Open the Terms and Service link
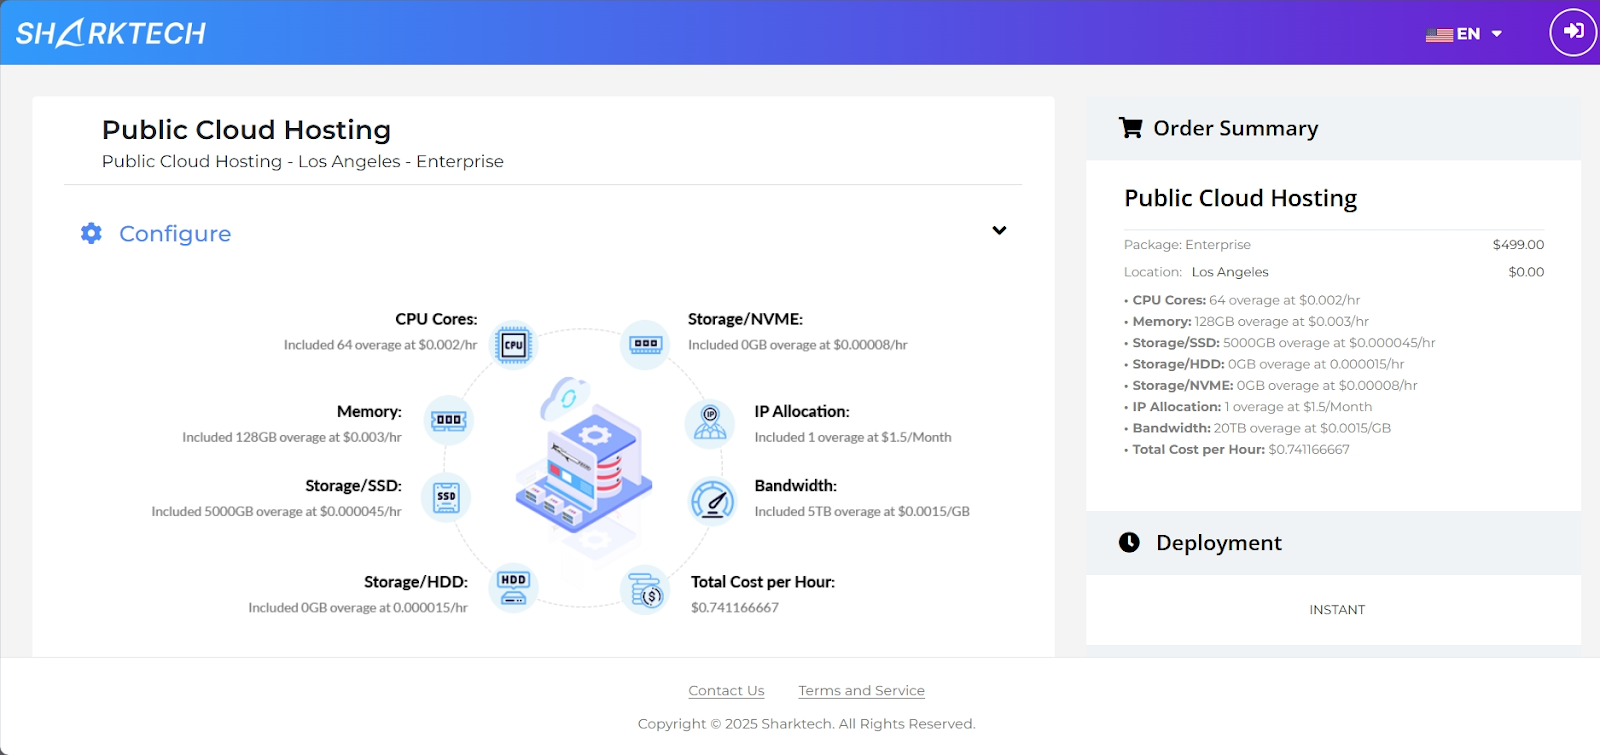The image size is (1600, 755). pos(861,690)
